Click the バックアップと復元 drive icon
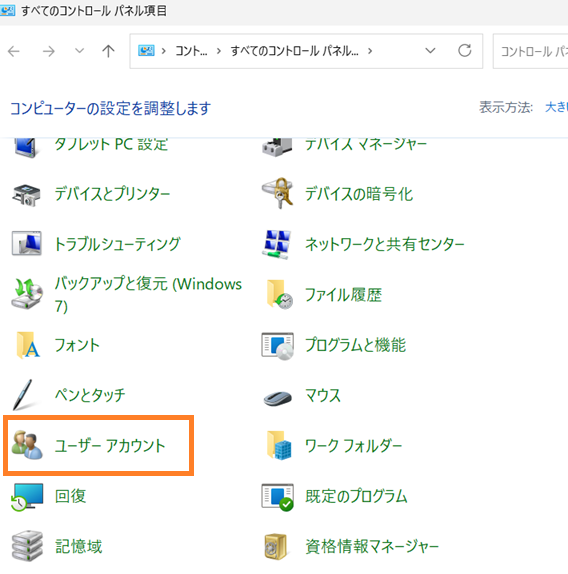The height and width of the screenshot is (574, 568). pyautogui.click(x=27, y=294)
